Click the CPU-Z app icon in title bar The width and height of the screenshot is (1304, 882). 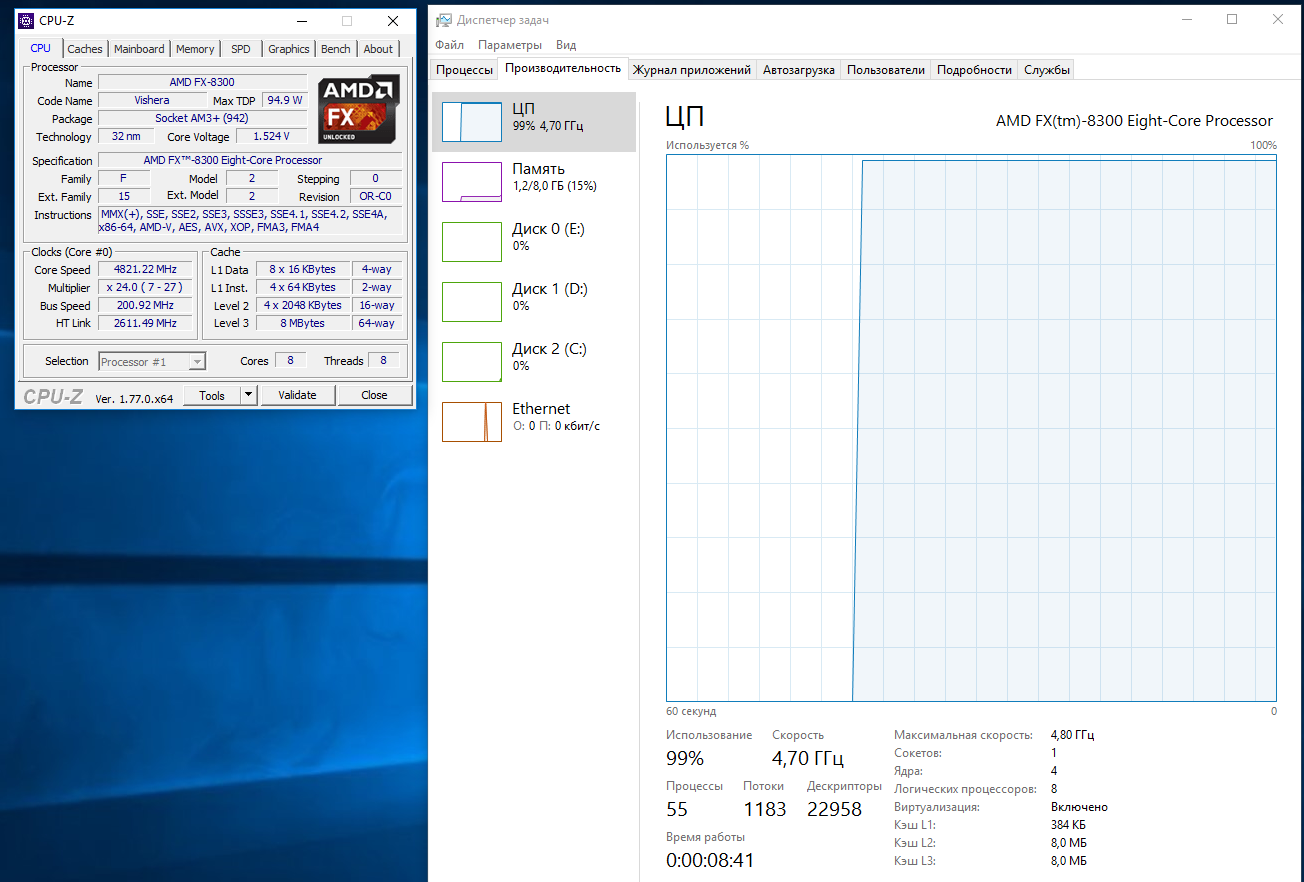tap(25, 21)
